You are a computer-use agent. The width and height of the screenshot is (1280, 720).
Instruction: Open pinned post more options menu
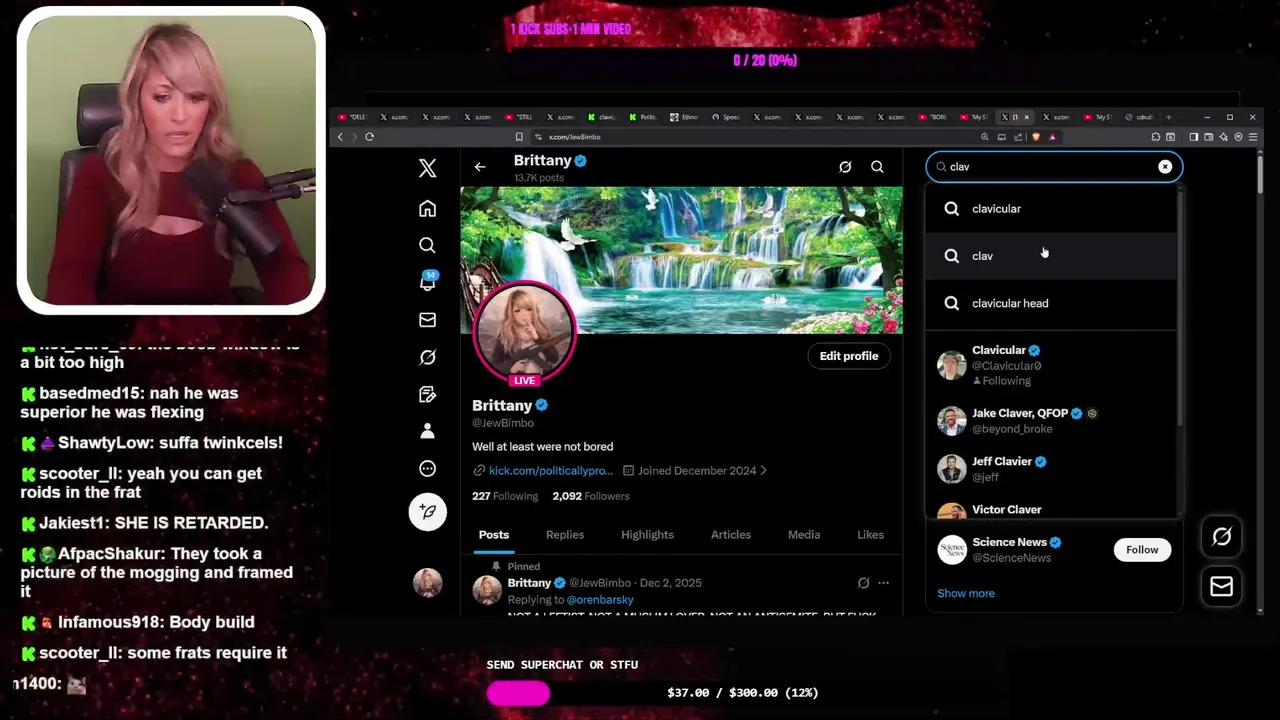(883, 583)
